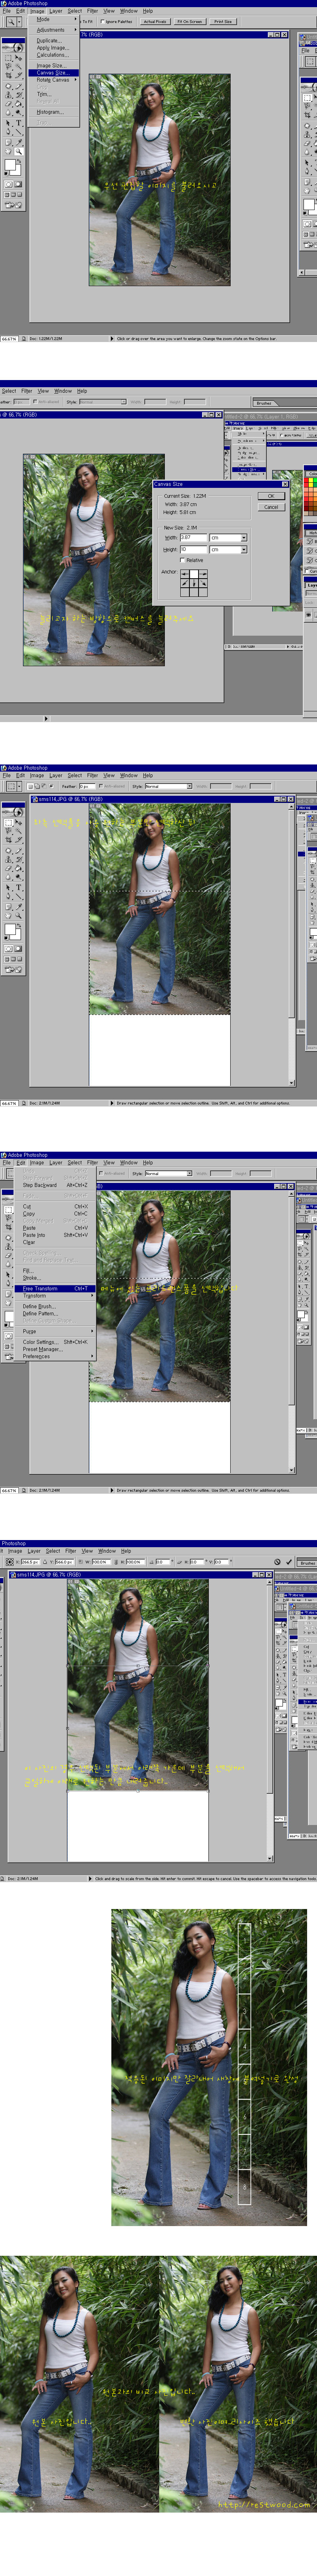Click Cancel in the Canvas Size dialog
The width and height of the screenshot is (317, 2576).
271,507
